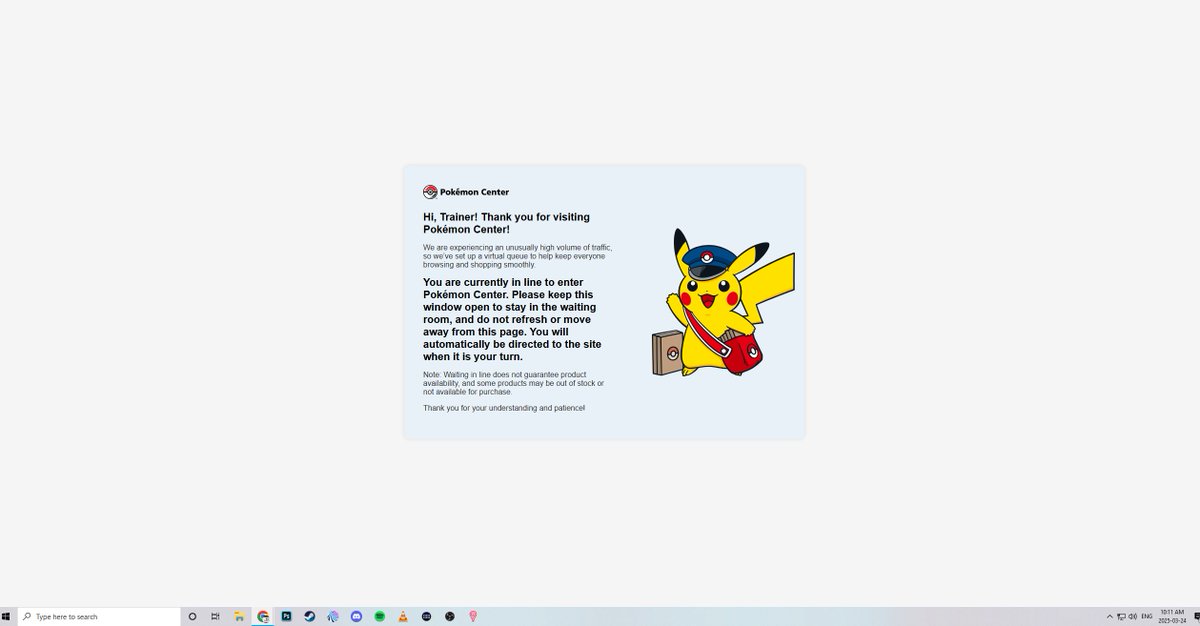Open Adobe Photoshop from the taskbar
Screen dimensions: 1200x626
285,616
